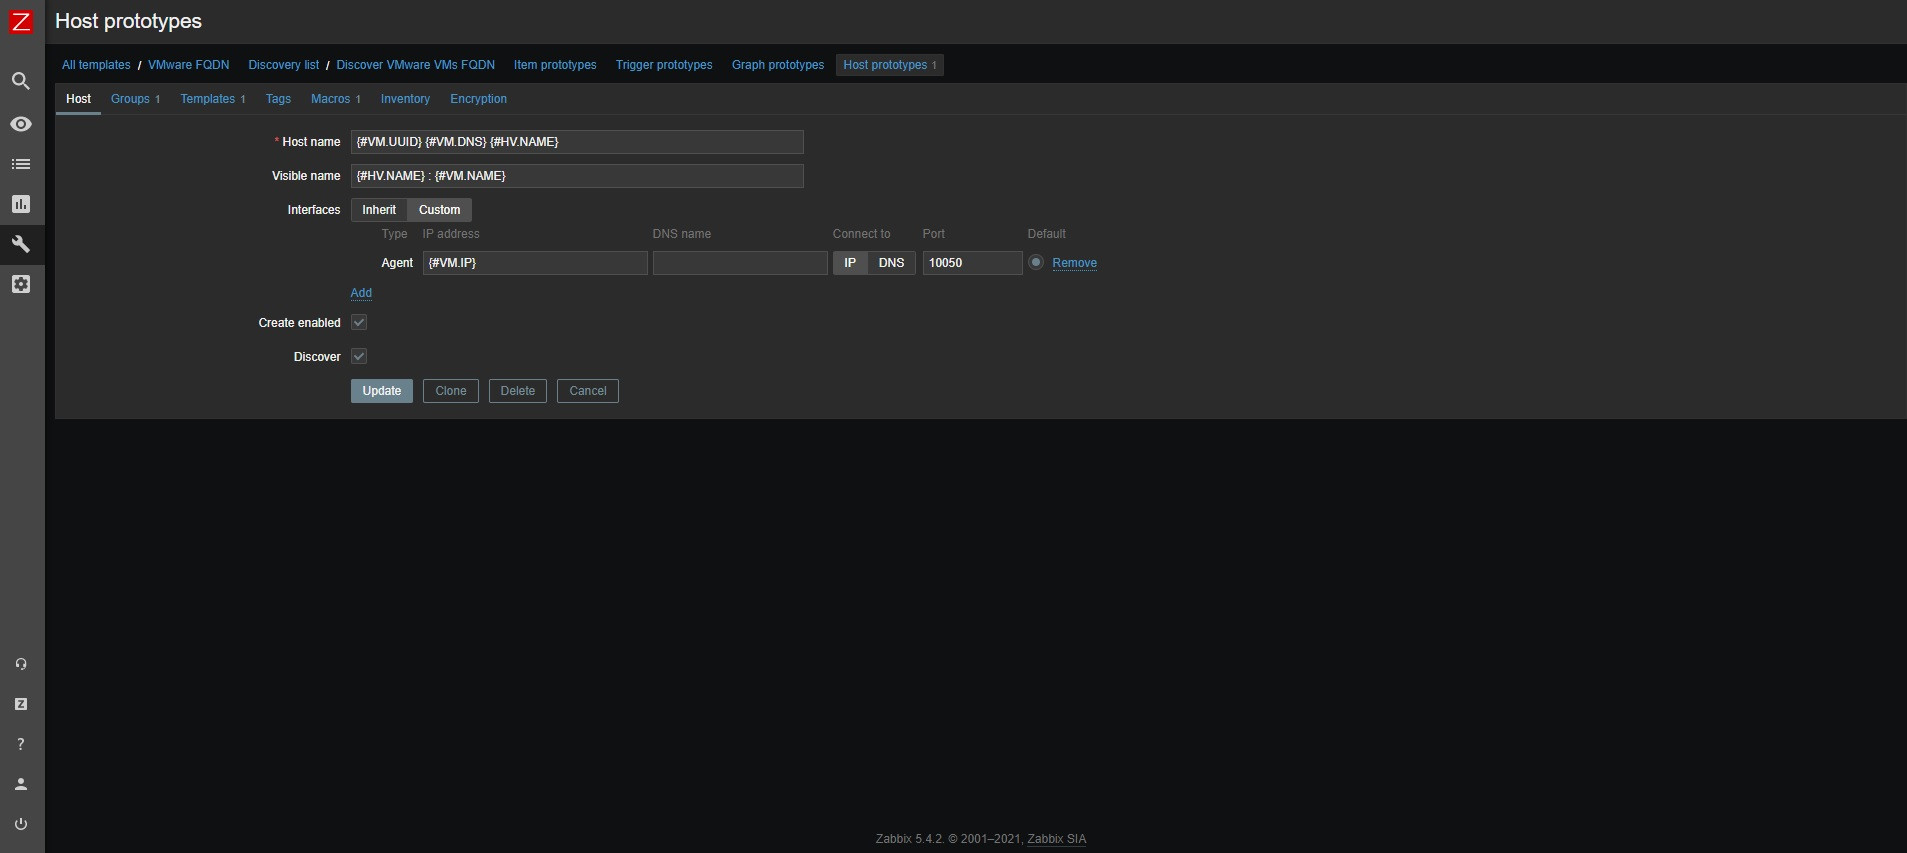Focus the Agent IP address field
Image resolution: width=1907 pixels, height=853 pixels.
pos(535,263)
